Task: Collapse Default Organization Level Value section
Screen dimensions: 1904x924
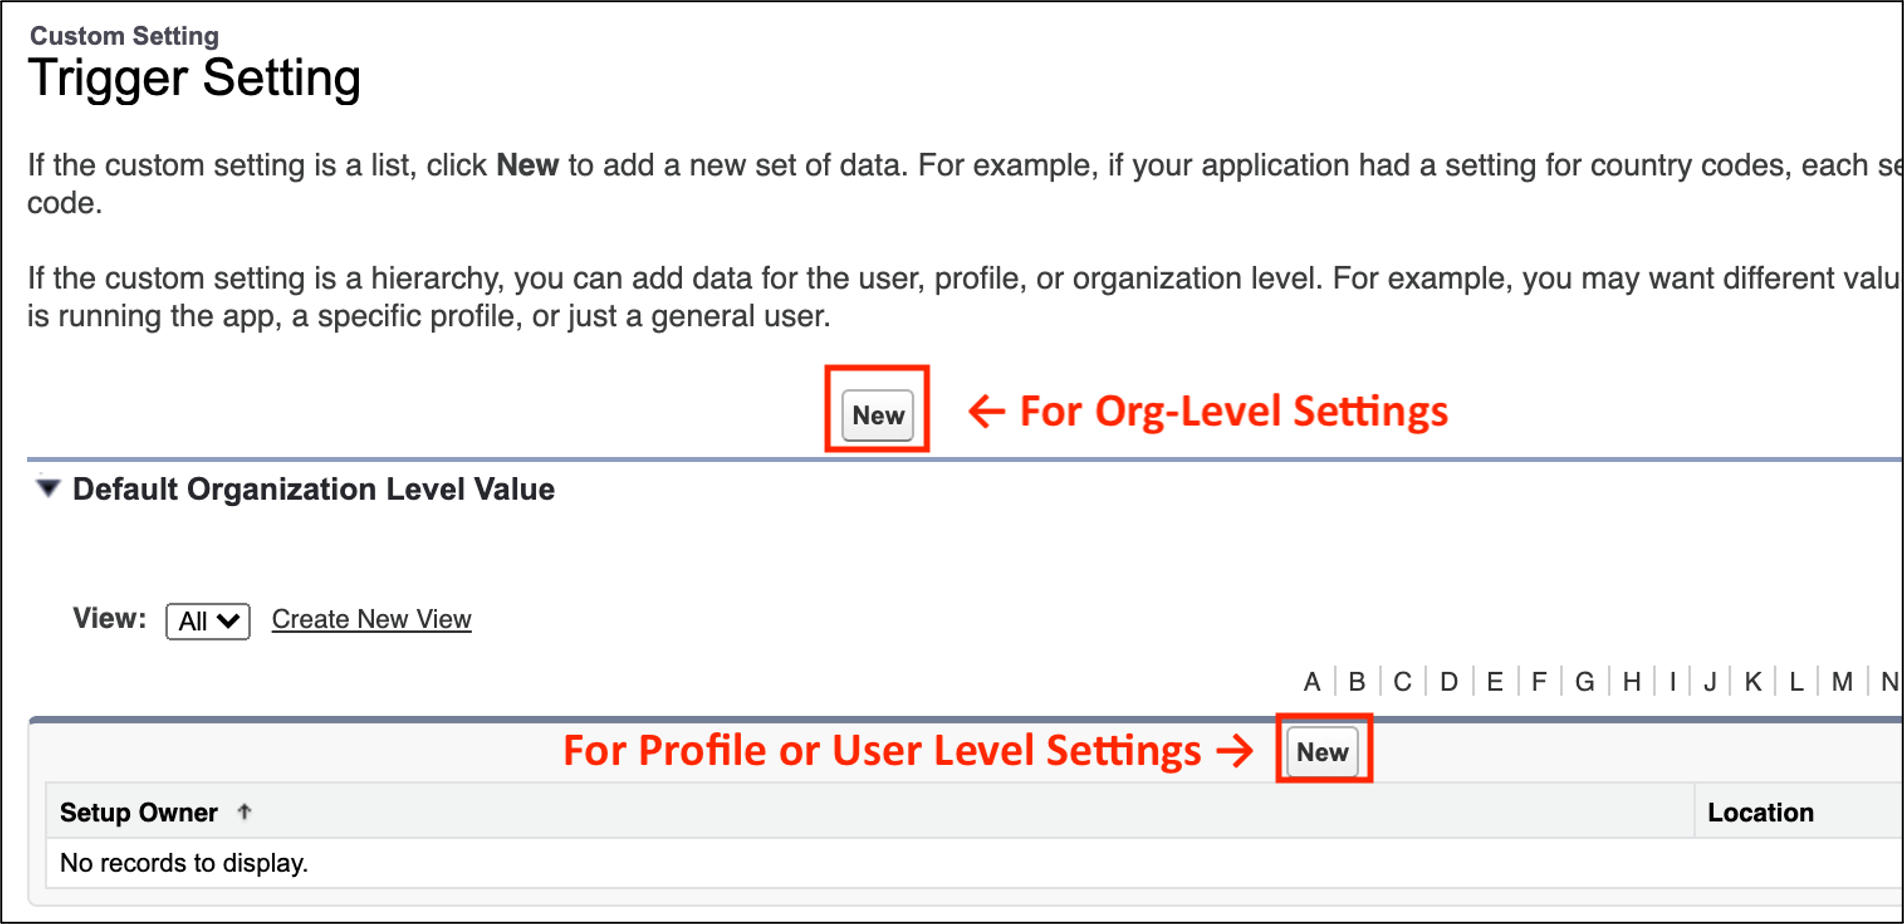Action: [x=47, y=488]
